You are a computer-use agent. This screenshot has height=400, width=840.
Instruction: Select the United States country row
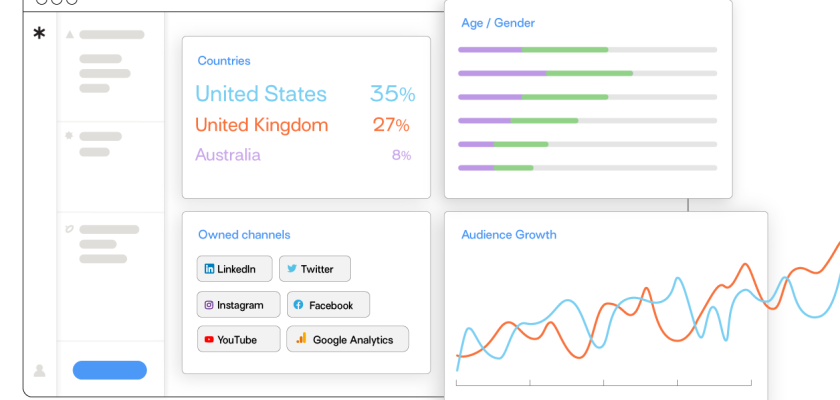pos(304,94)
